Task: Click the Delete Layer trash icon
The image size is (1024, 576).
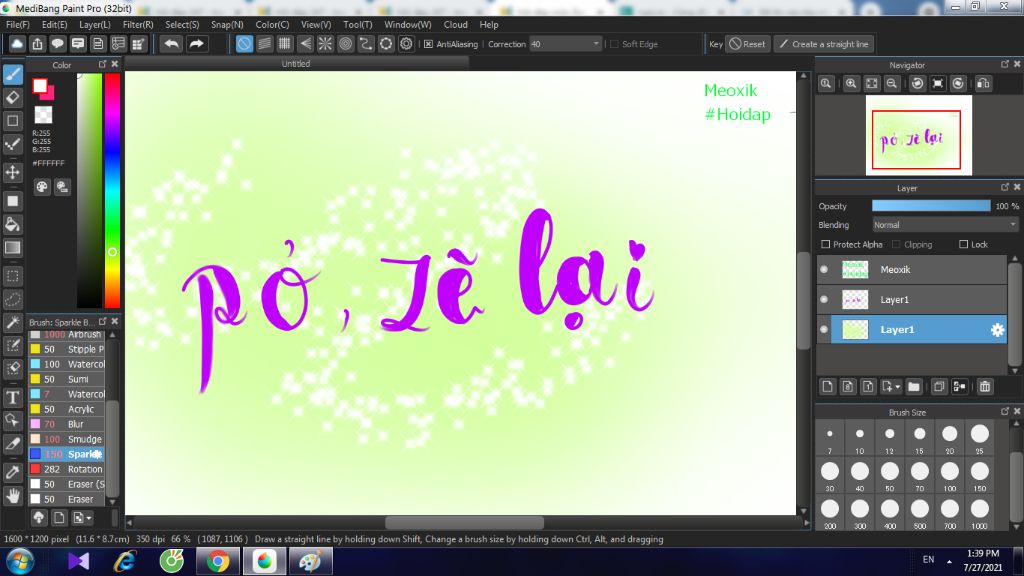Action: 985,386
